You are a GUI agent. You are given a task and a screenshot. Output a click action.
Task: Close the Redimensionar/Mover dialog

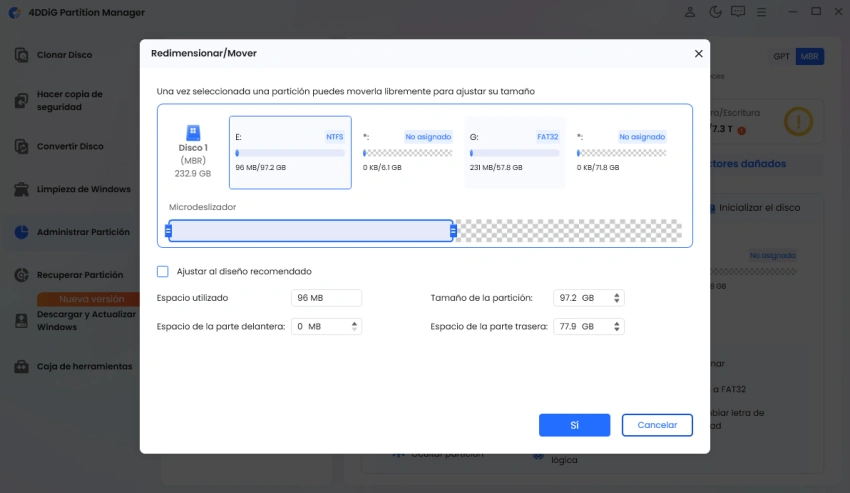(698, 53)
